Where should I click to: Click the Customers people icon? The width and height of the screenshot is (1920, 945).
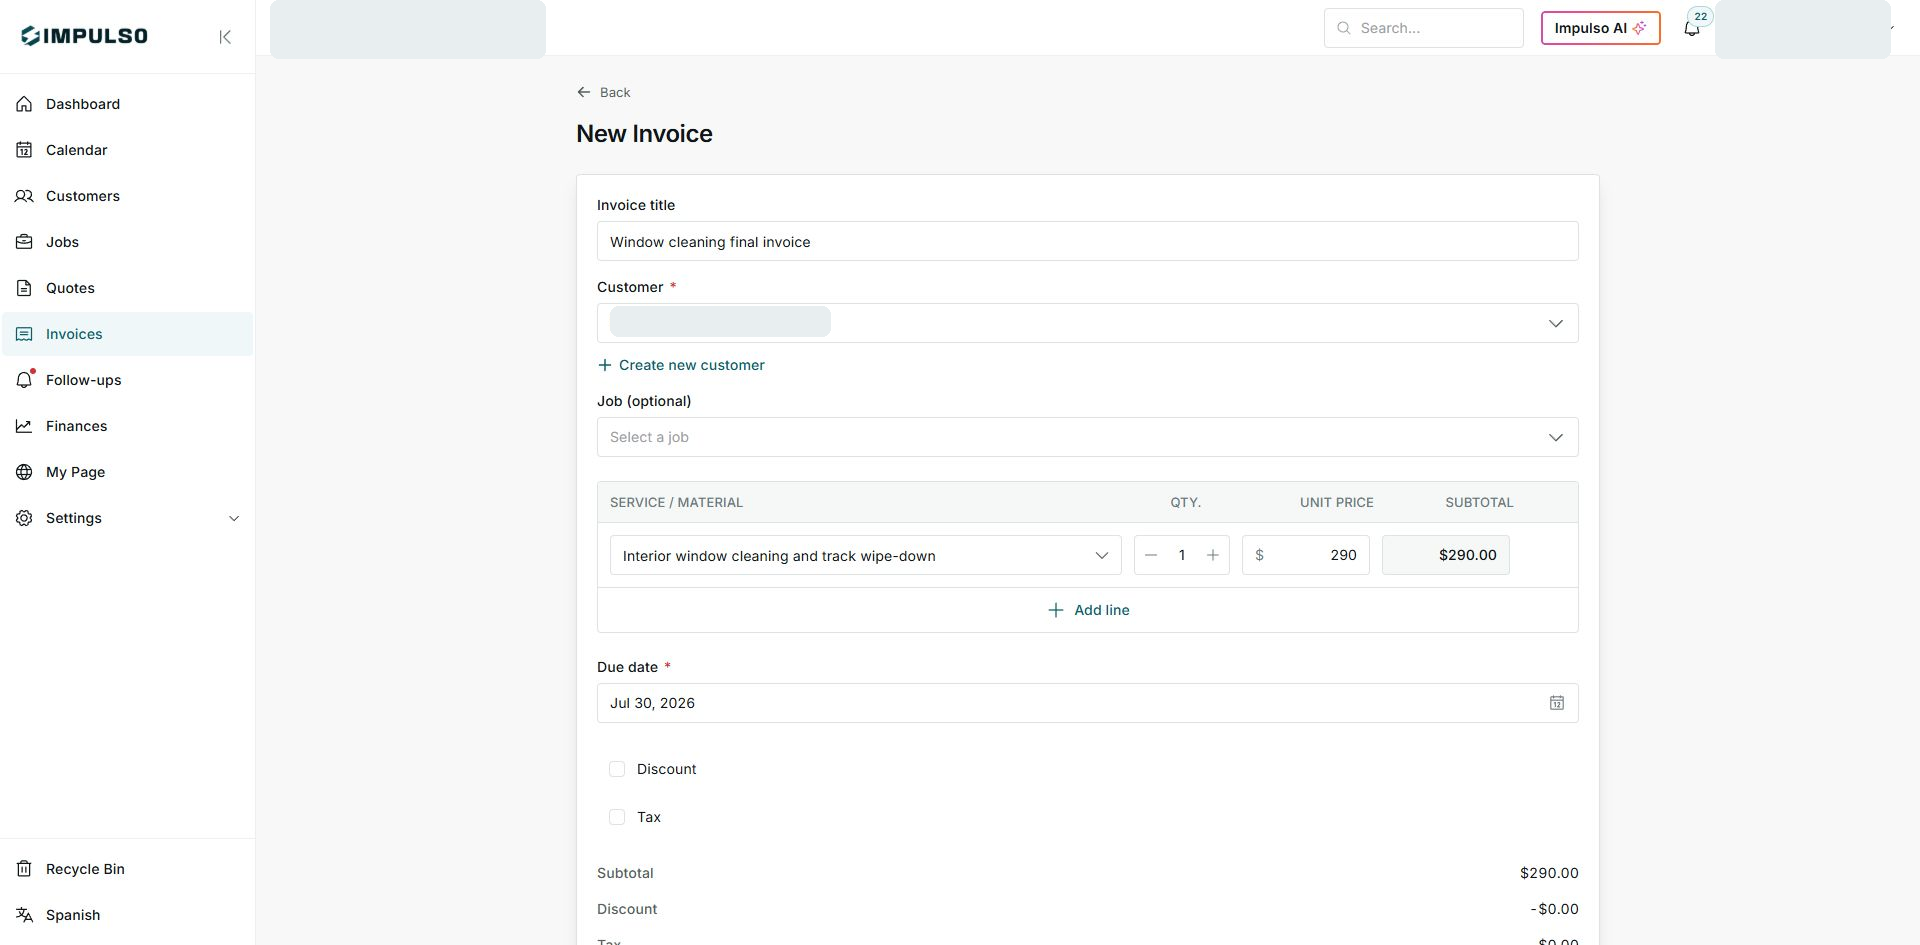pyautogui.click(x=24, y=196)
